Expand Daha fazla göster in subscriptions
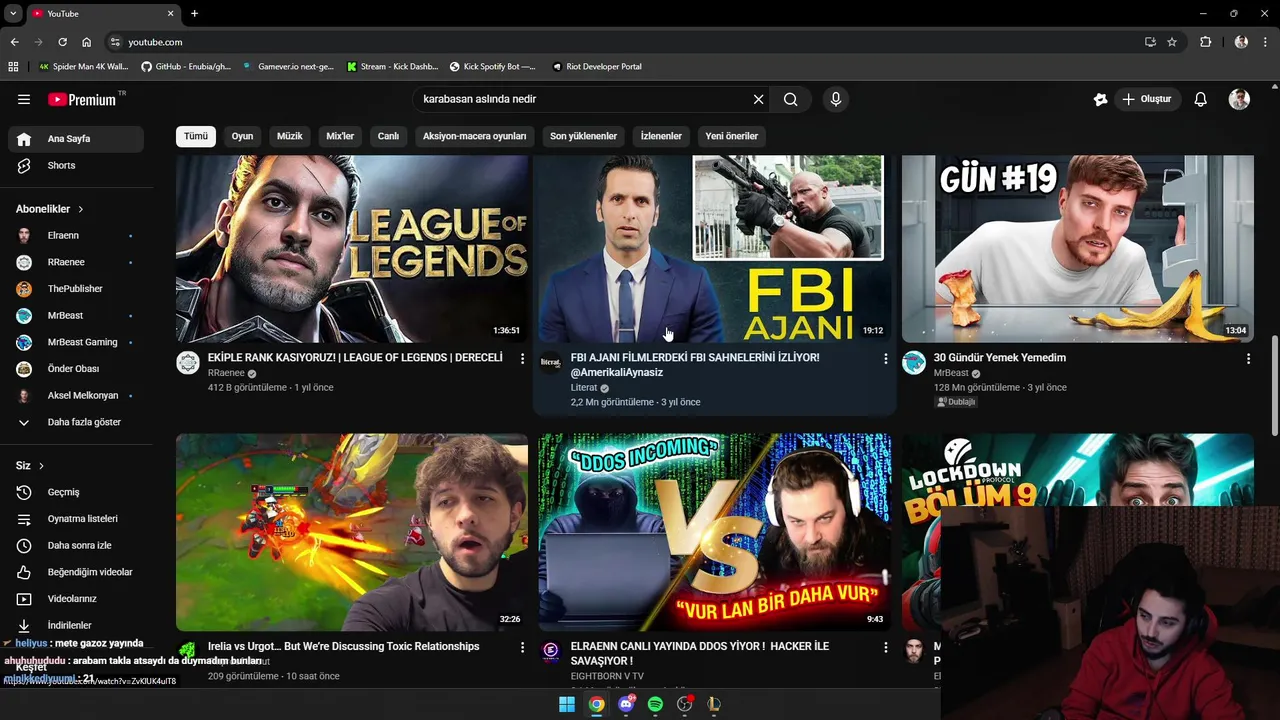Image resolution: width=1280 pixels, height=720 pixels. (76, 422)
